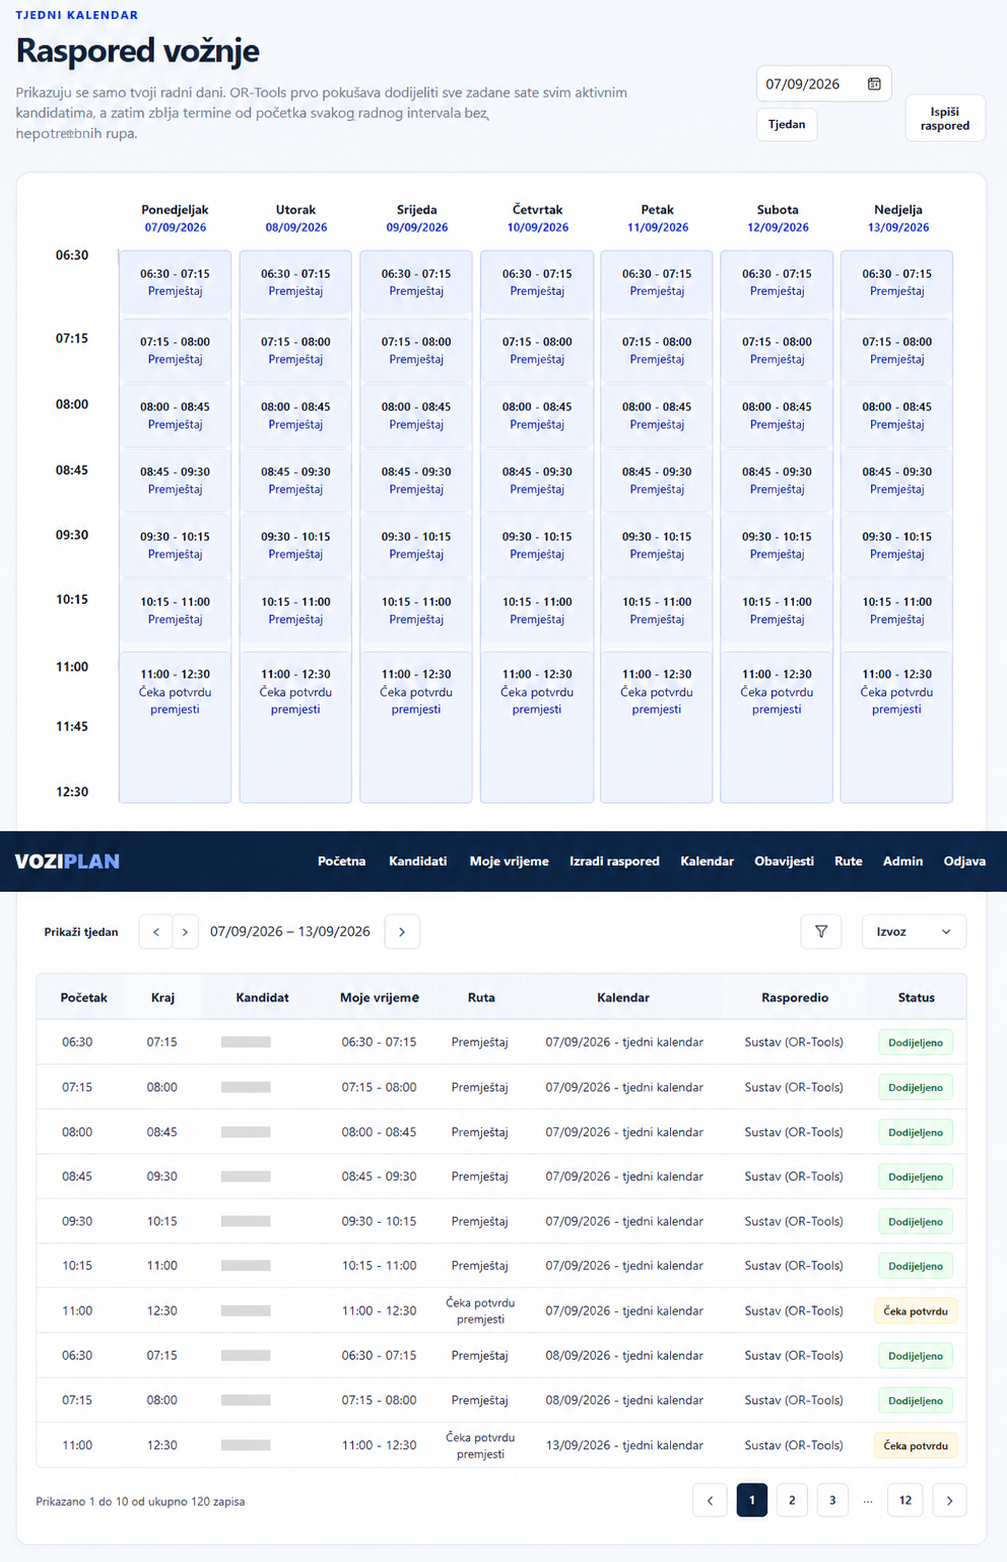This screenshot has width=1007, height=1562.
Task: Open Petak 09:30 - 10:15 Premještaj slot
Action: pyautogui.click(x=657, y=546)
